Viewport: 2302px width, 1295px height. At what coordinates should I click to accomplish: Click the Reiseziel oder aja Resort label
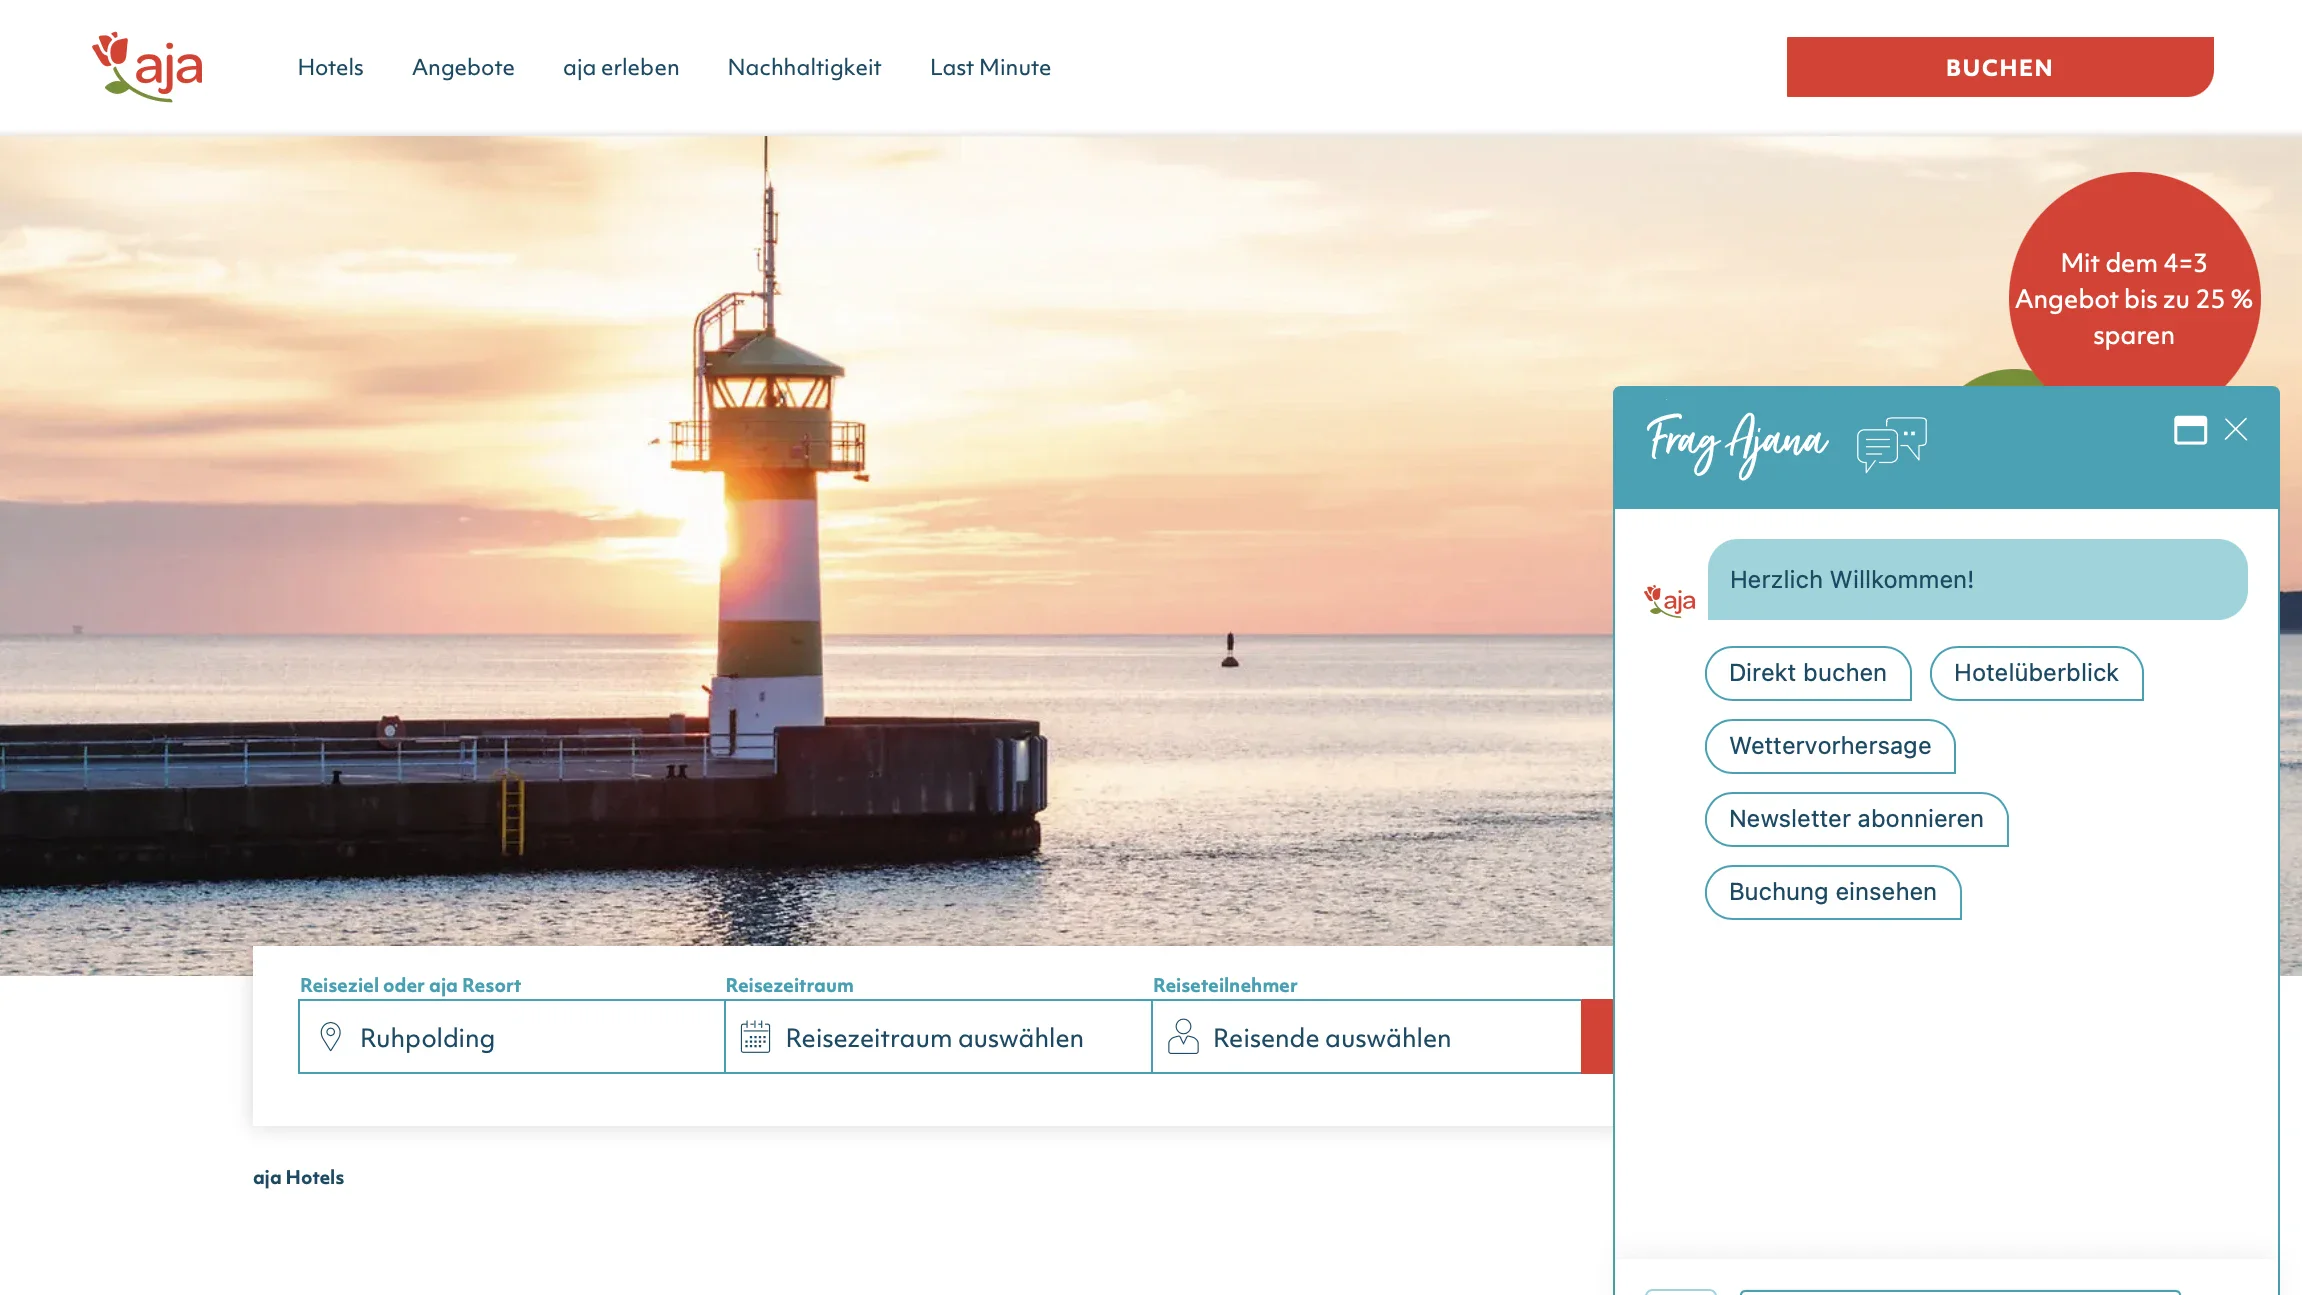click(x=410, y=985)
